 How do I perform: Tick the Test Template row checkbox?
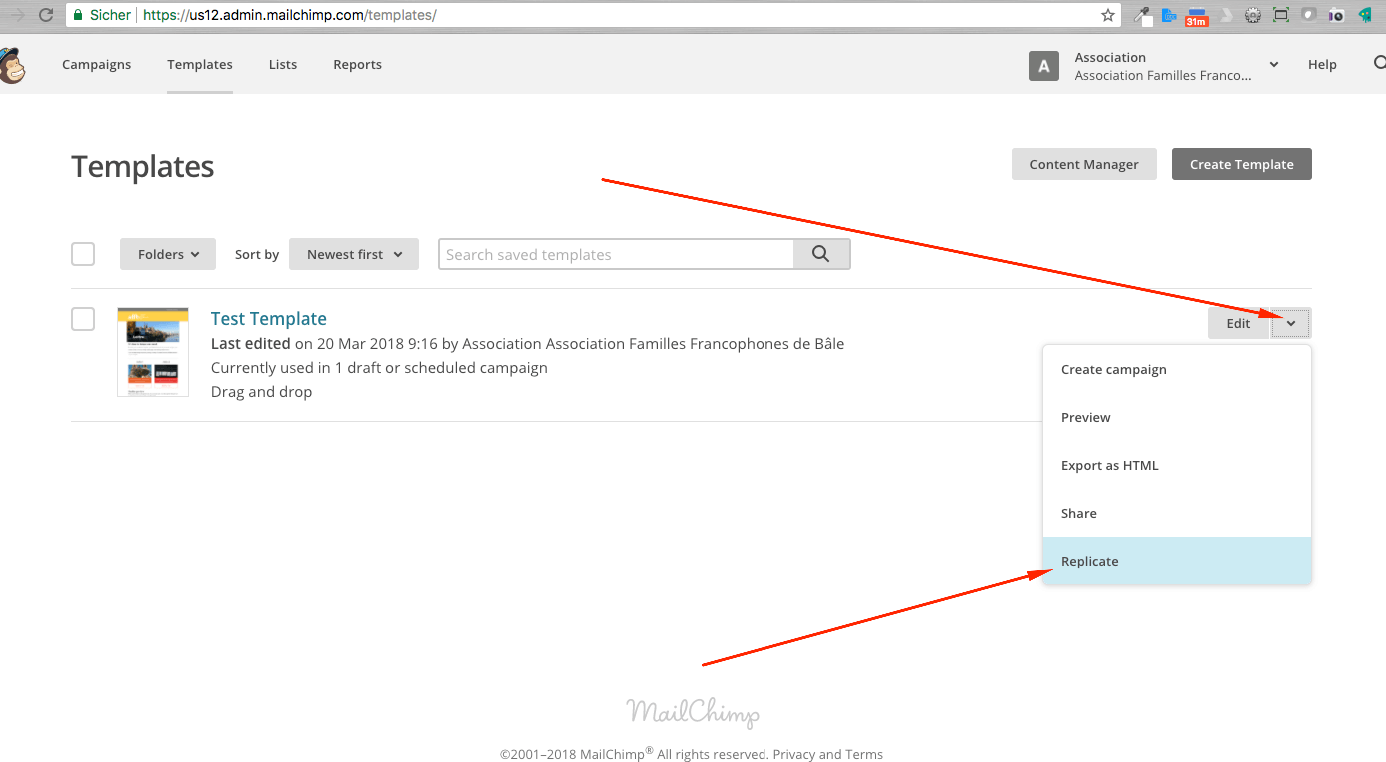tap(83, 319)
